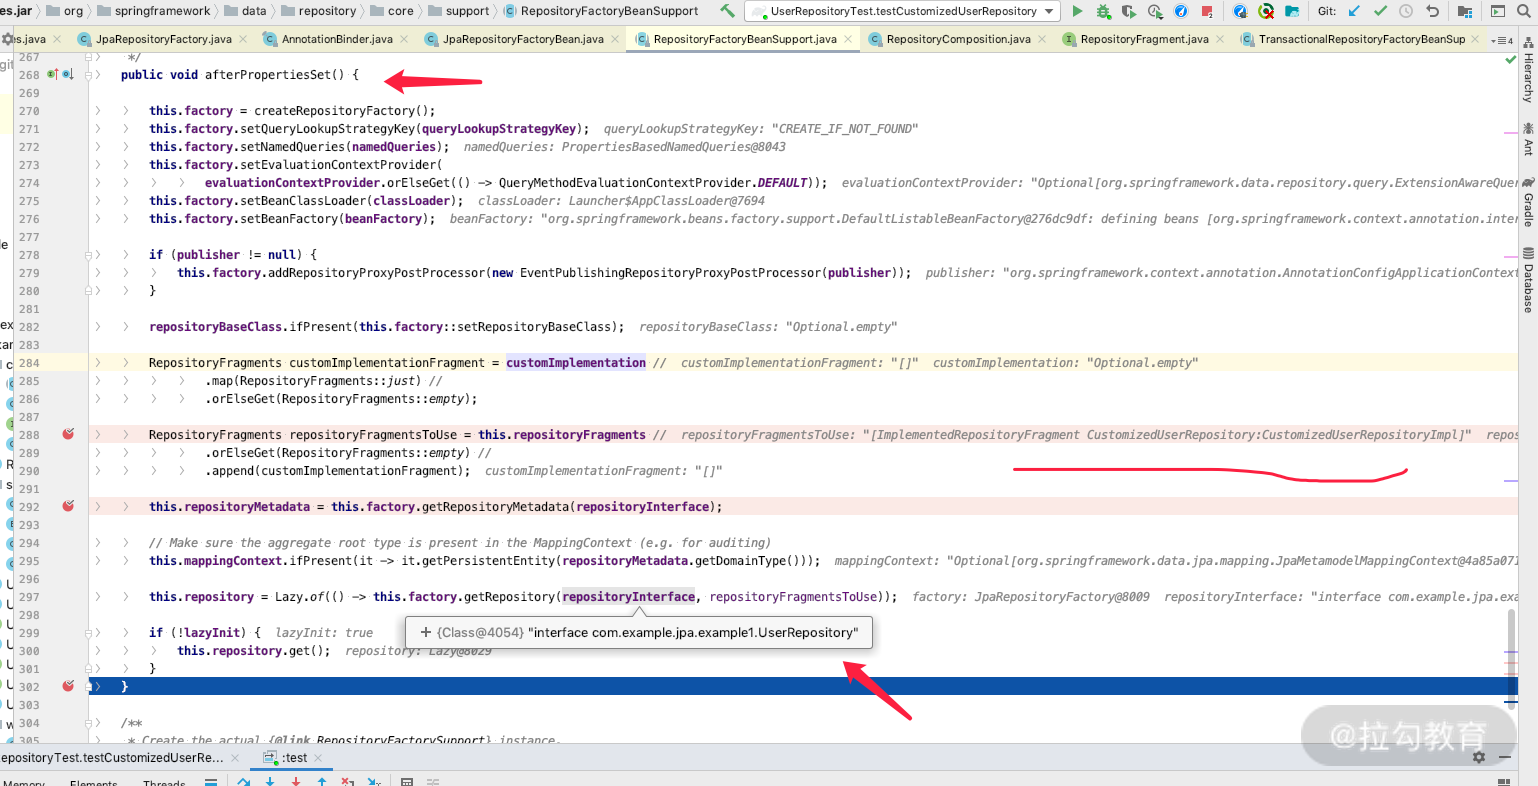Screen dimensions: 1538x786
Task: Click the editor vertical scrollbar thumb
Action: click(1510, 630)
